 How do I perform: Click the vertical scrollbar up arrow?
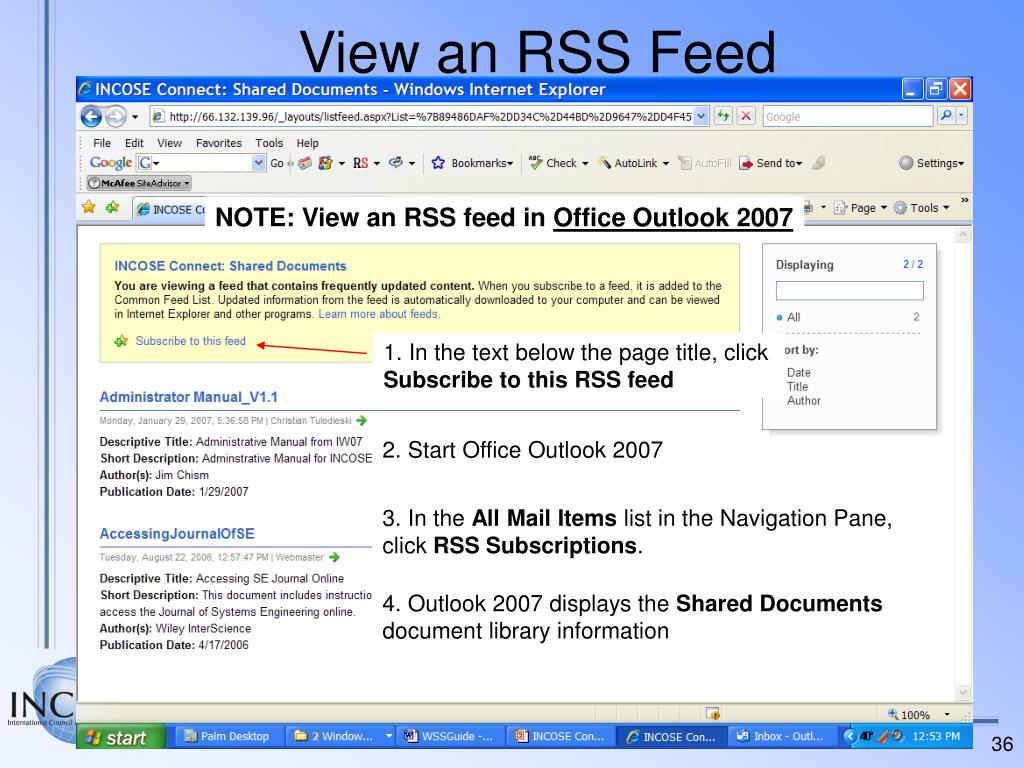963,234
